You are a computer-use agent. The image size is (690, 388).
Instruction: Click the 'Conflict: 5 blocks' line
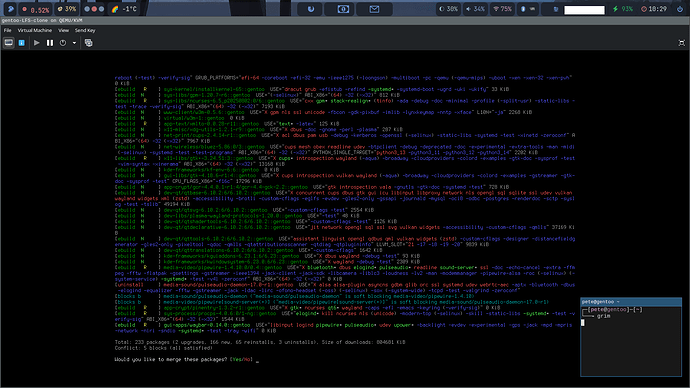pos(163,348)
